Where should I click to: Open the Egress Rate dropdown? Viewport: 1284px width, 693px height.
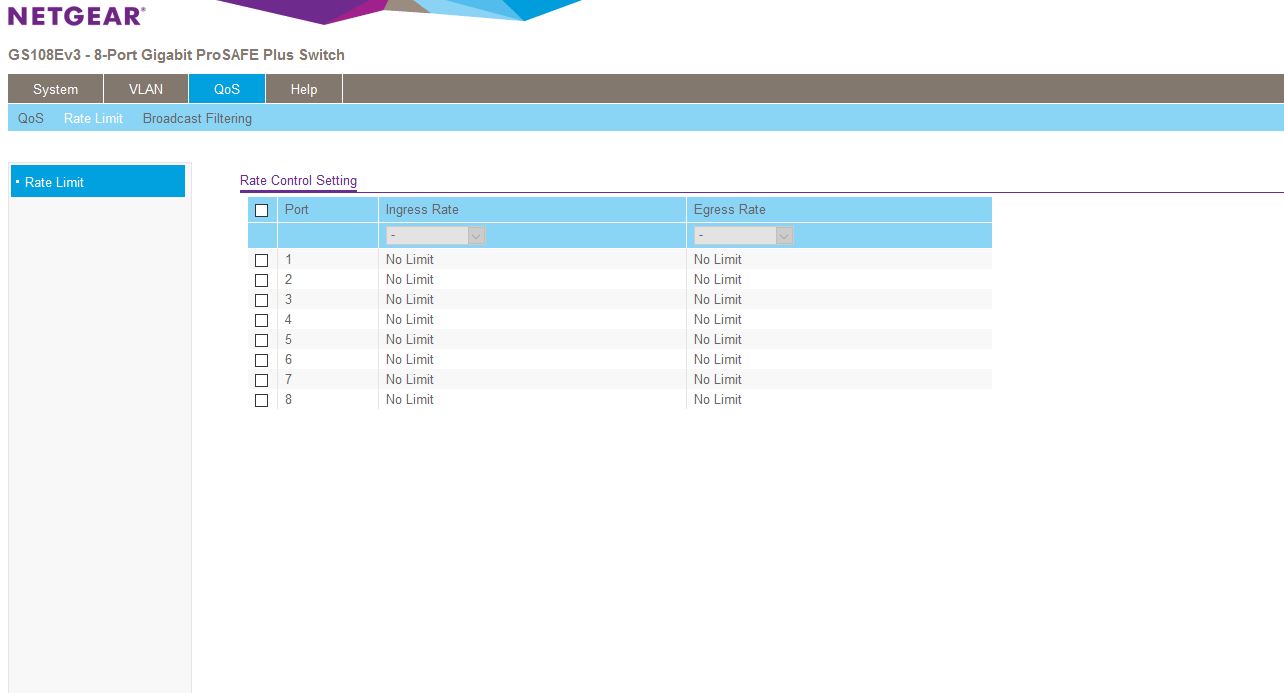point(744,235)
